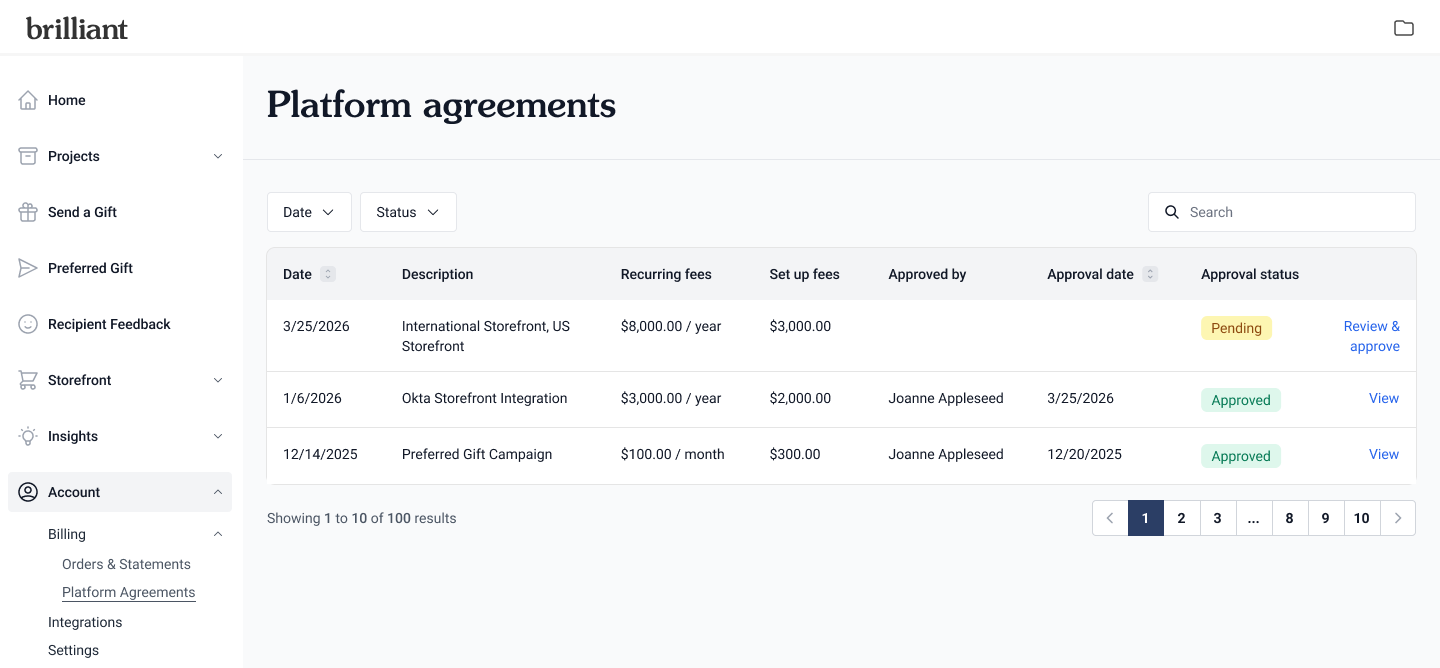
Task: Click the folder icon in the header
Action: coord(1404,28)
